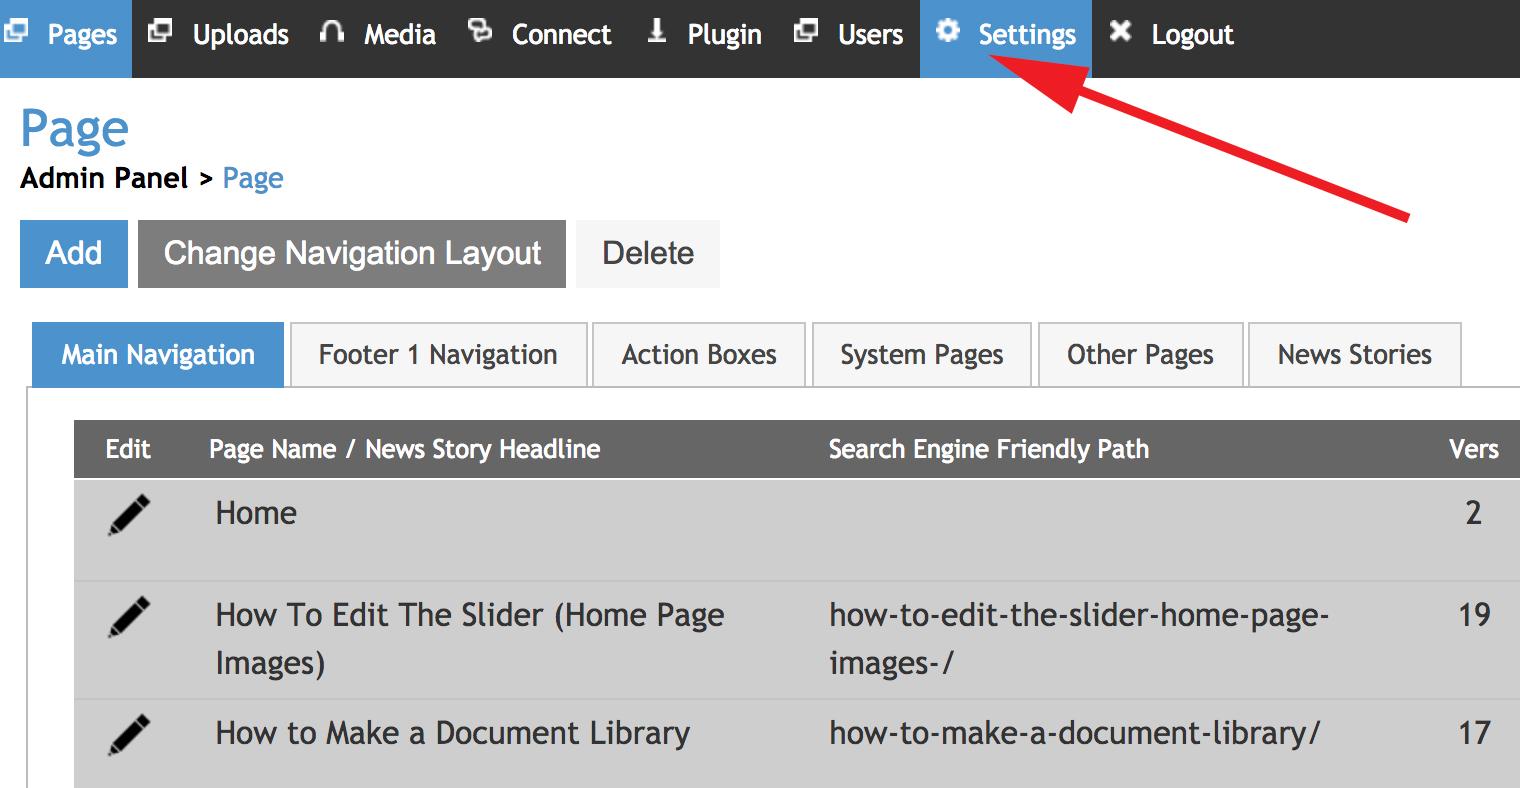Switch to the Action Boxes tab
This screenshot has height=788, width=1520.
tap(699, 355)
